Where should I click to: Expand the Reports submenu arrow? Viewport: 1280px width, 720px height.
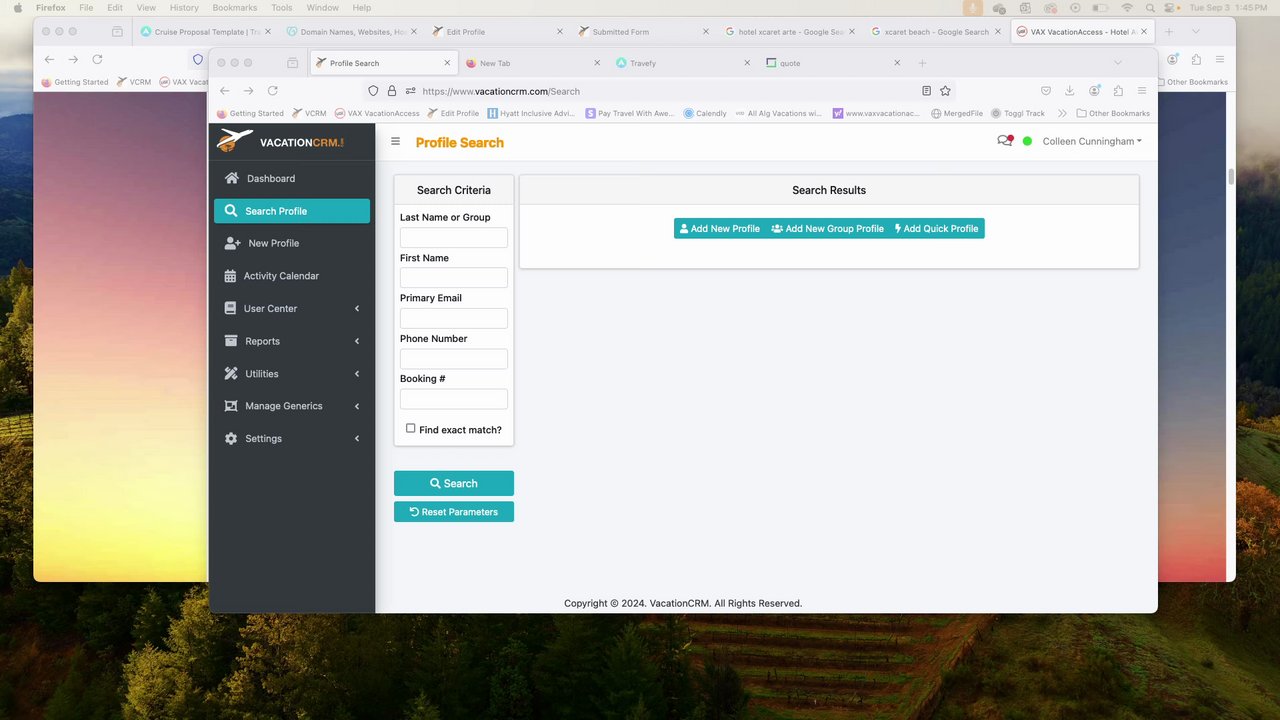[357, 341]
